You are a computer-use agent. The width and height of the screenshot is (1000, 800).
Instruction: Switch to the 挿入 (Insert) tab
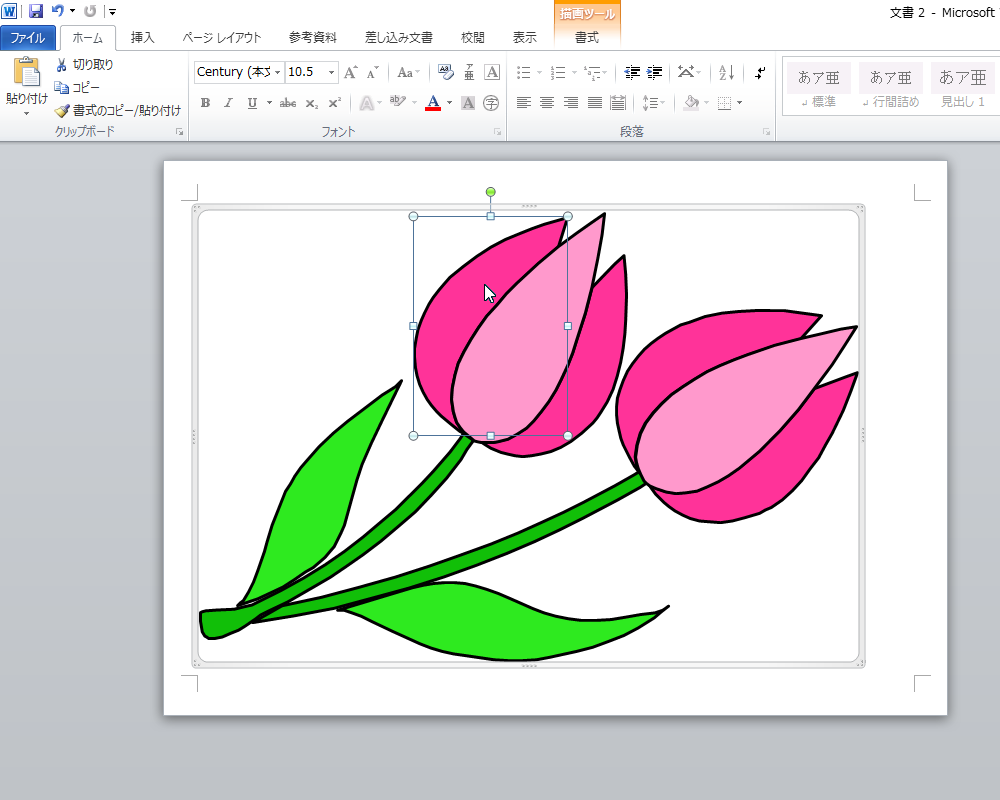point(143,38)
